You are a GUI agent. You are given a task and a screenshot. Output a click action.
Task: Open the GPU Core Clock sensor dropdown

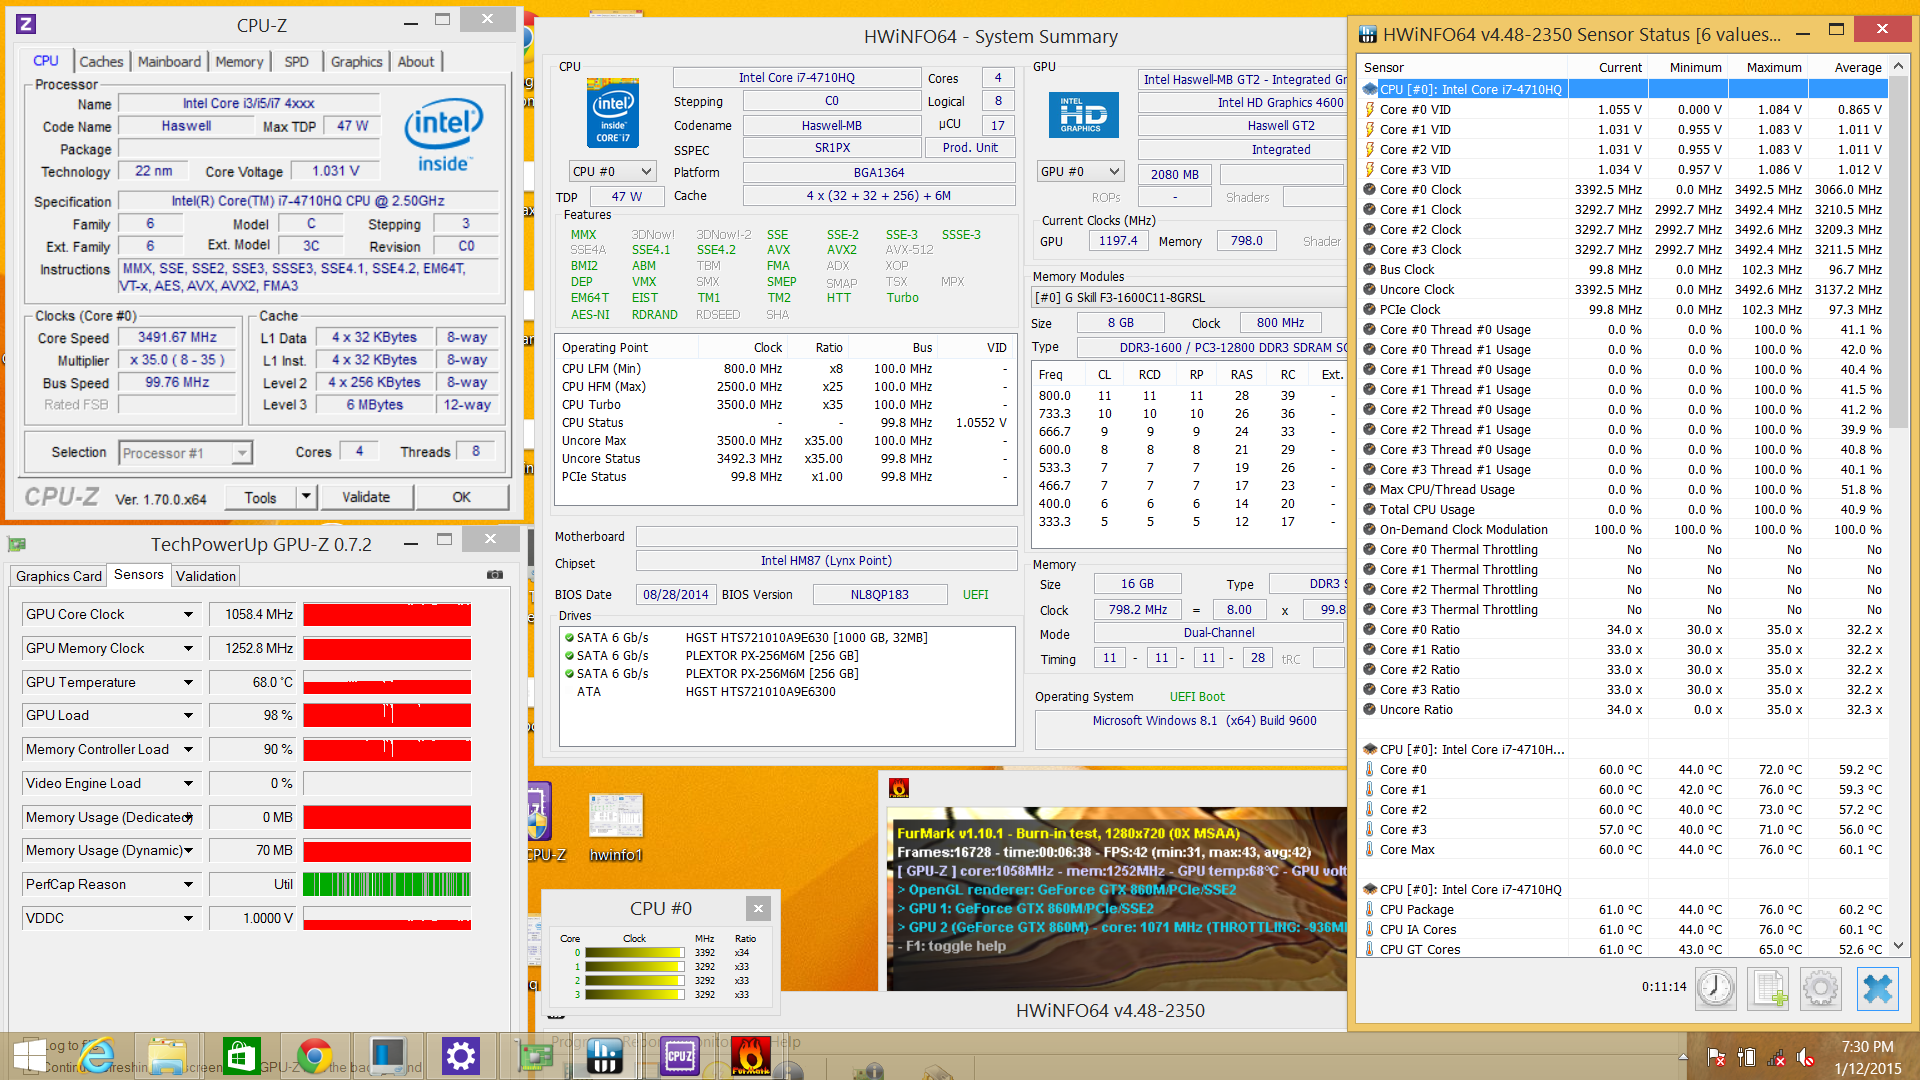(x=188, y=614)
